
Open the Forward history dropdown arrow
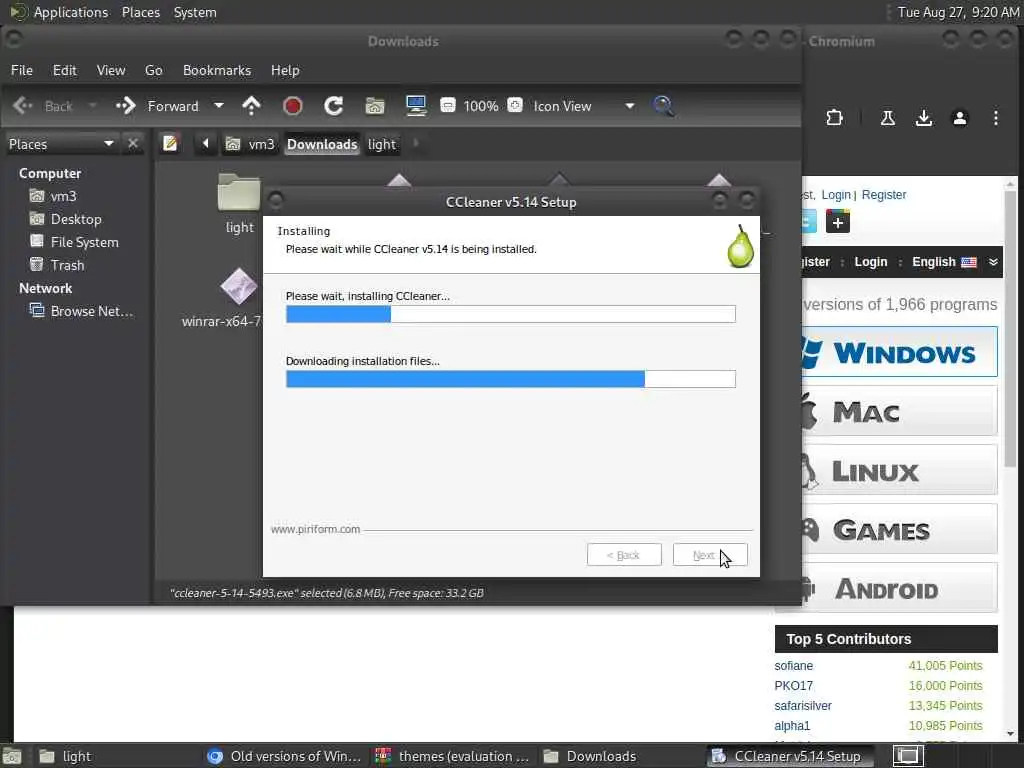click(x=219, y=106)
